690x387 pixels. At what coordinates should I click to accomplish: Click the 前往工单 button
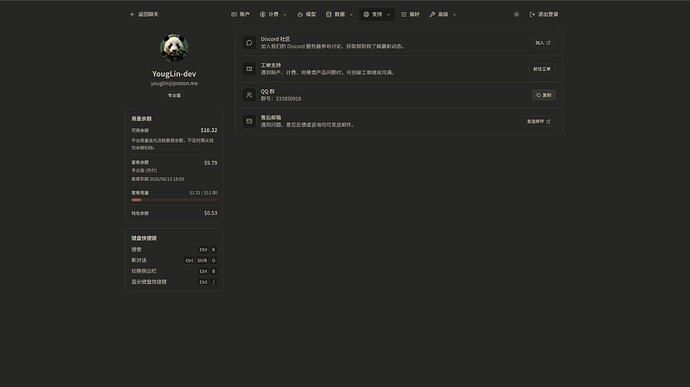coord(542,69)
